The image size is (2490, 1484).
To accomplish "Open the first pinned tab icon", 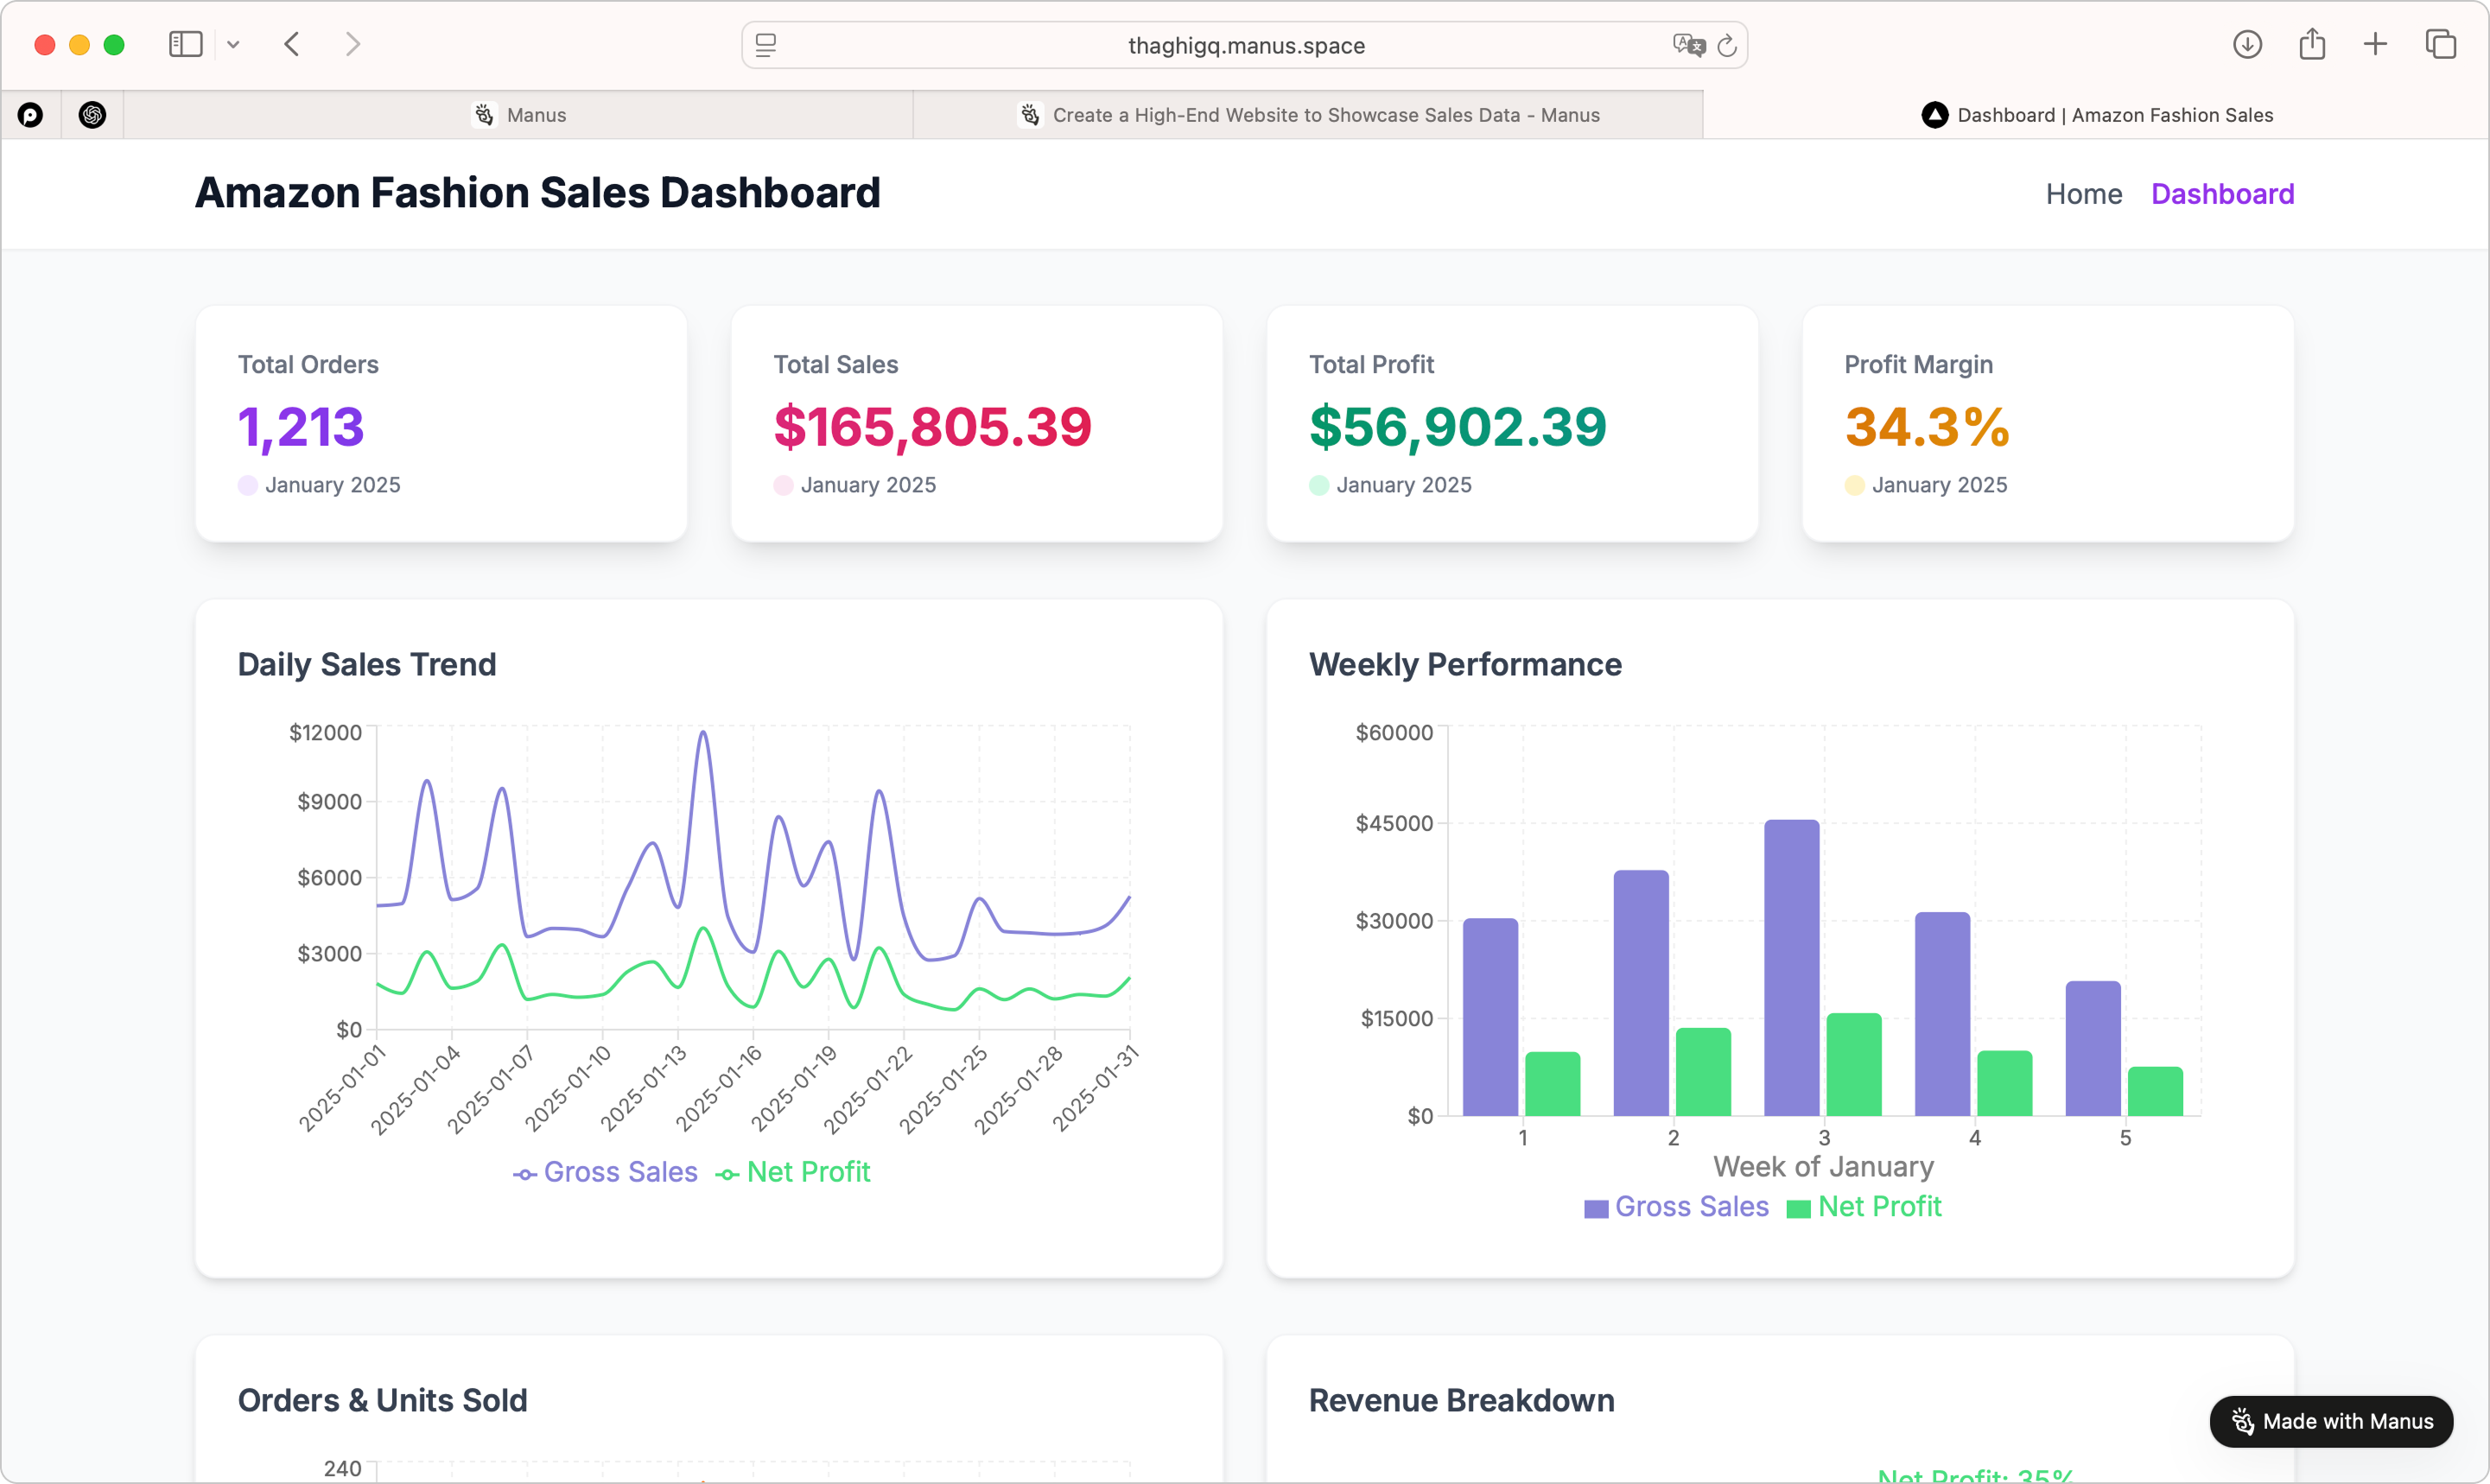I will coord(31,115).
